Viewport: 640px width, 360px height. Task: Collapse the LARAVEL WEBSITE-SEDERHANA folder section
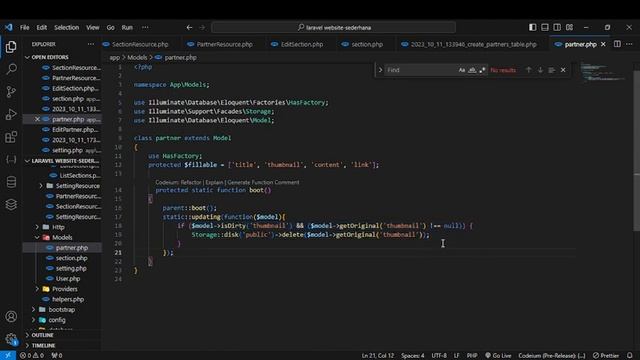[x=27, y=161]
